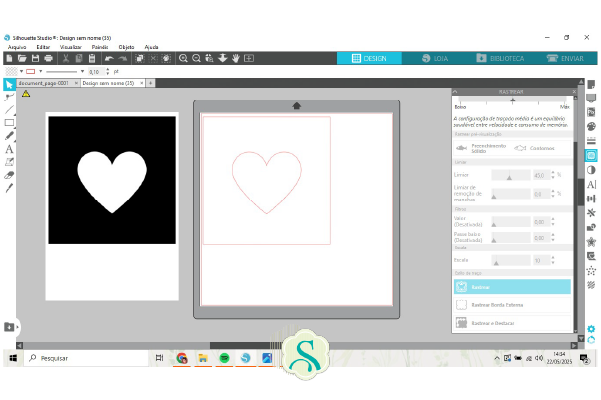Viewport: 601px width, 400px height.
Task: Adjust the trace quality Baixo-Máx slider
Action: (x=512, y=101)
